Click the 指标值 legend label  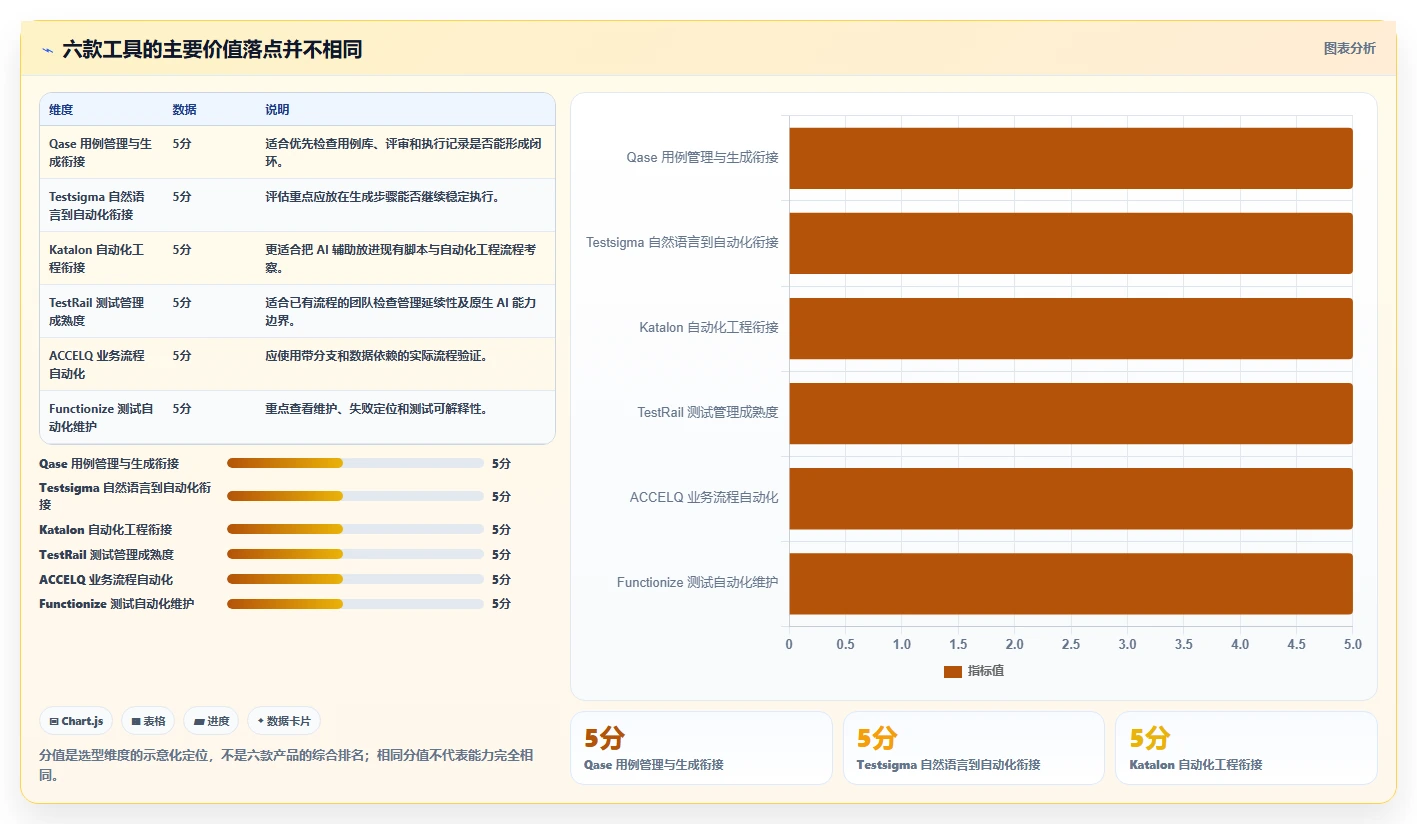pos(985,671)
